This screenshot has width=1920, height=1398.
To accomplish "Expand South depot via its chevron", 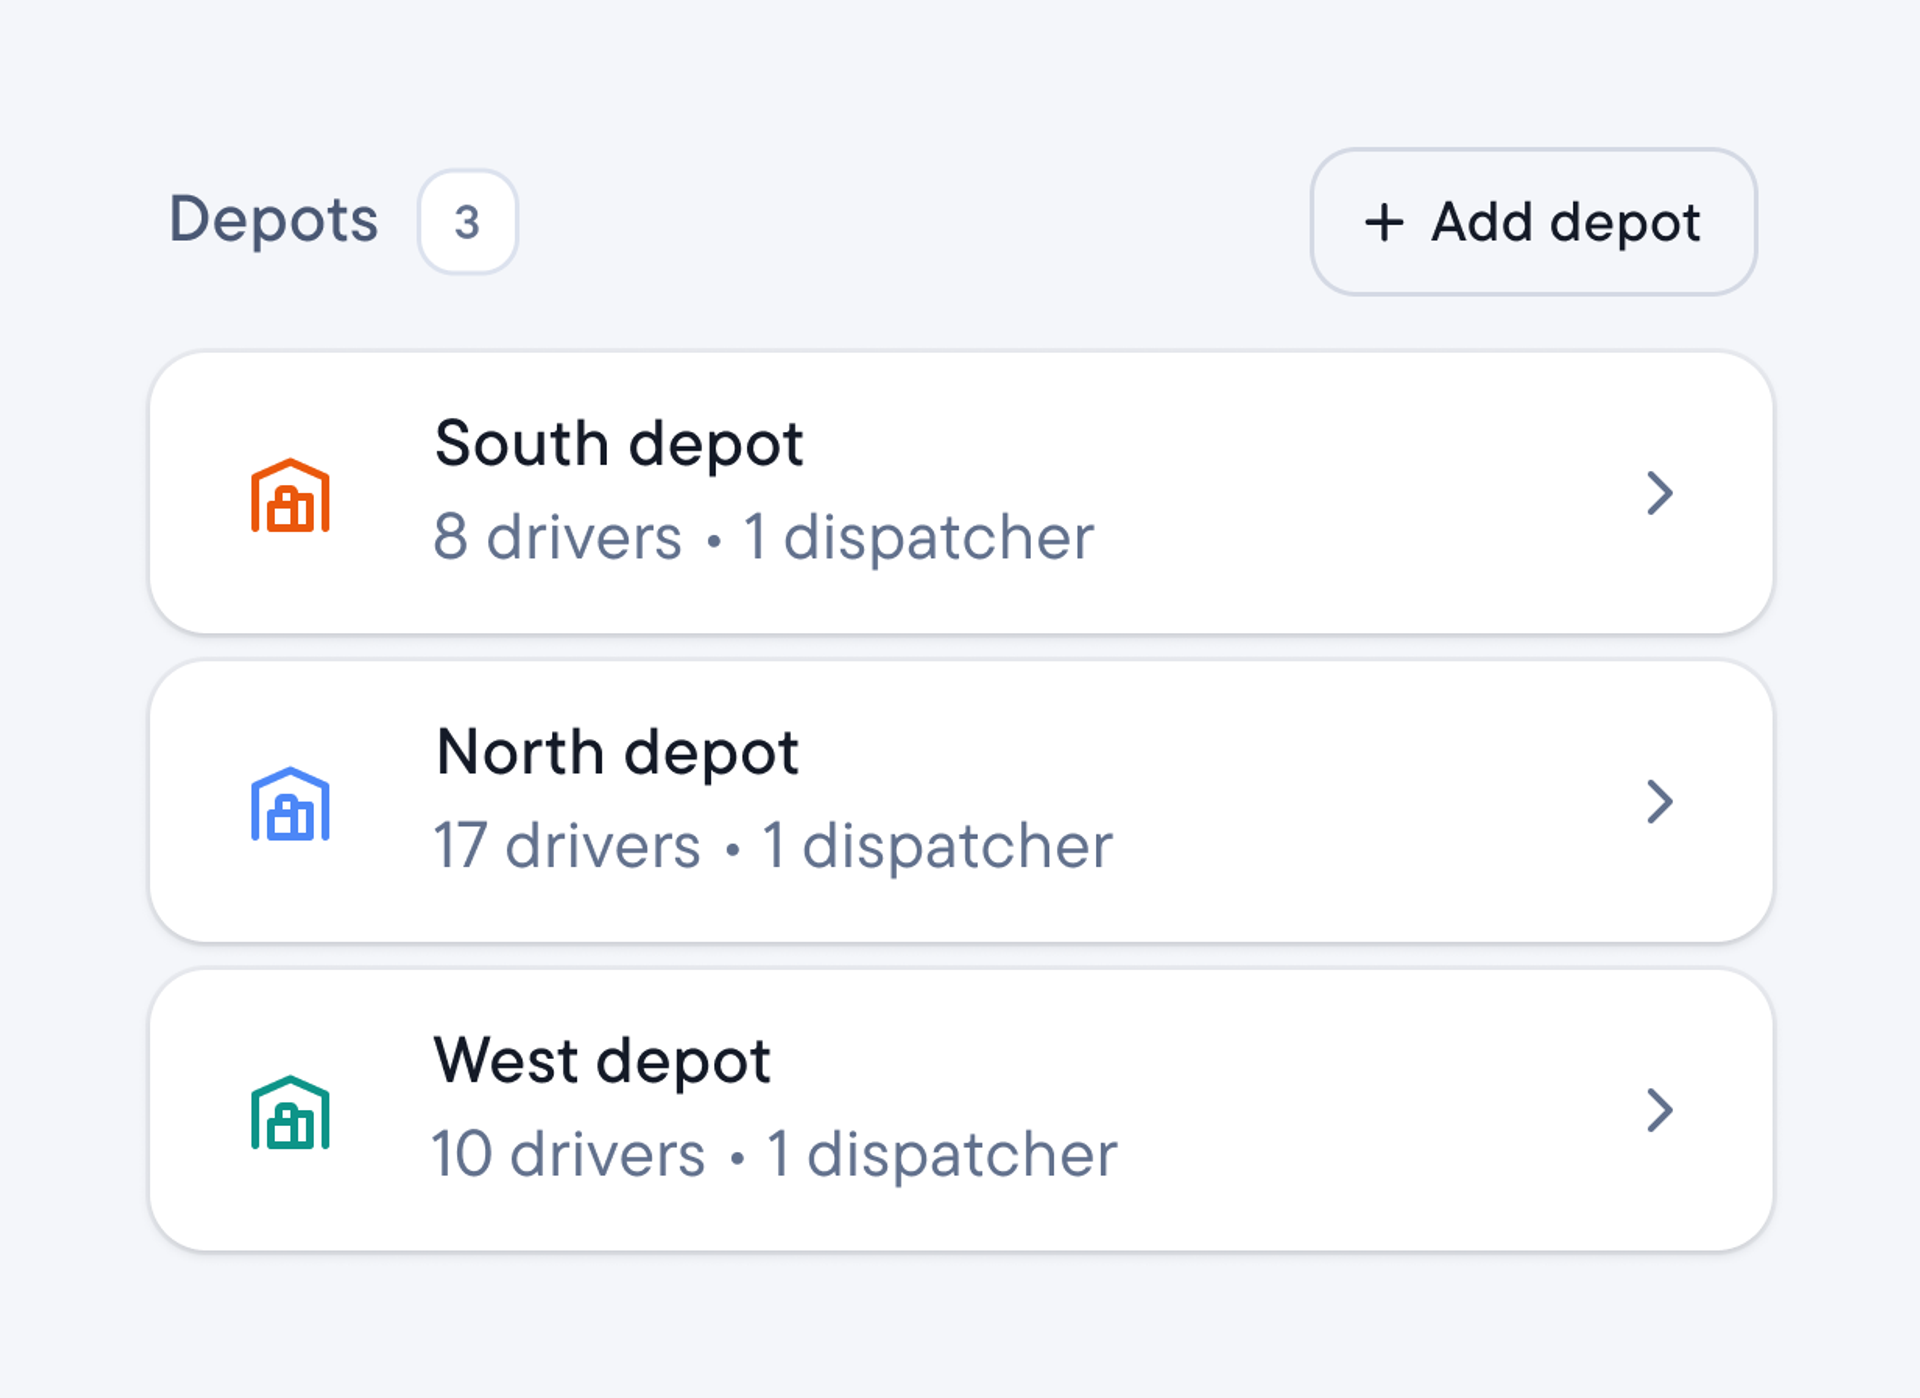I will [1659, 493].
